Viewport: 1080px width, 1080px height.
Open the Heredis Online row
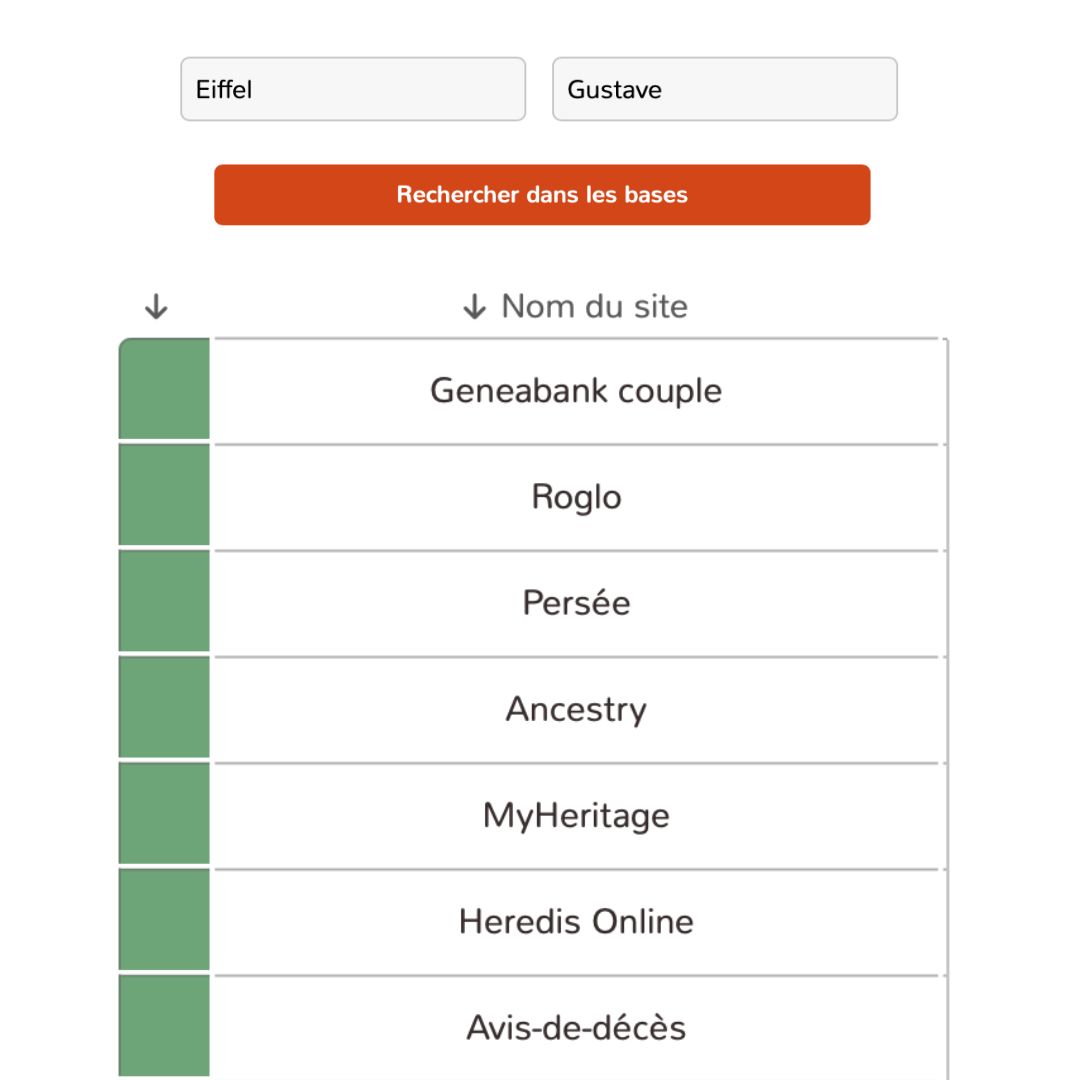click(x=576, y=922)
